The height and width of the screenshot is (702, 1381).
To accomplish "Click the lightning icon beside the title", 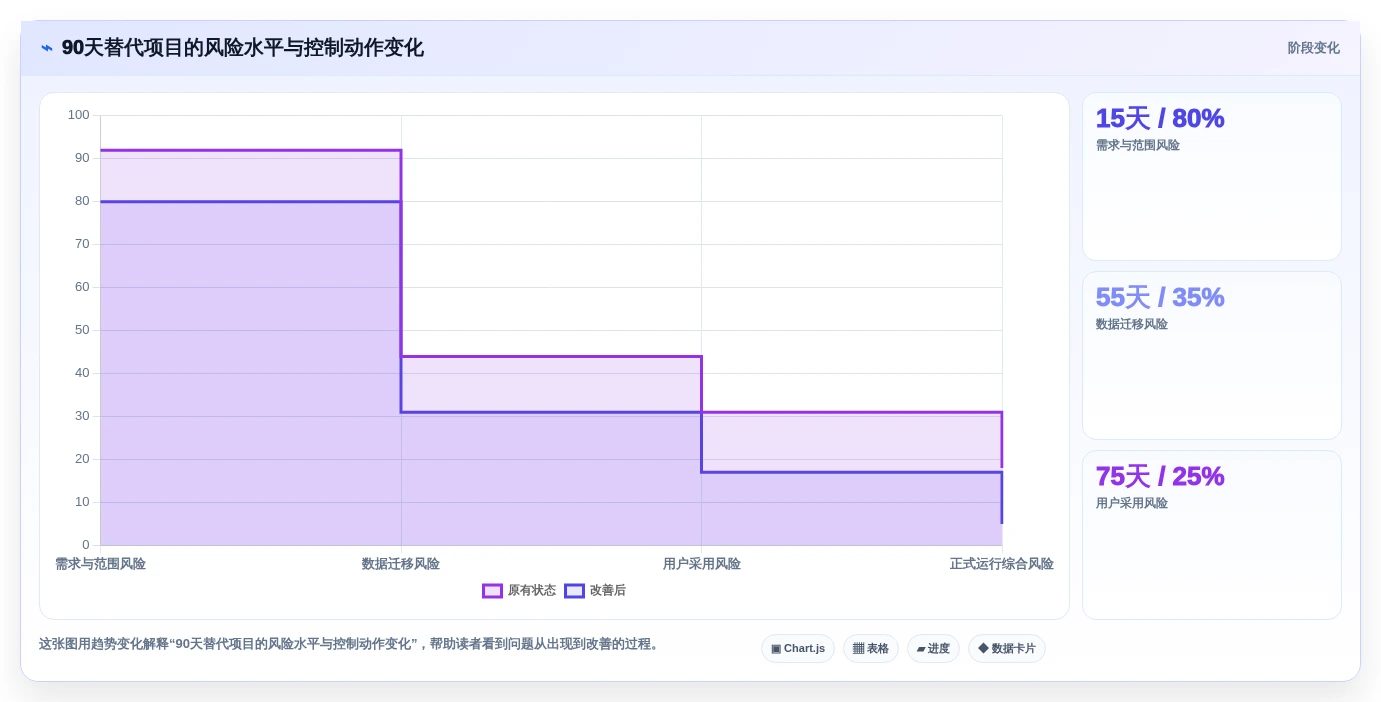I will pyautogui.click(x=46, y=48).
